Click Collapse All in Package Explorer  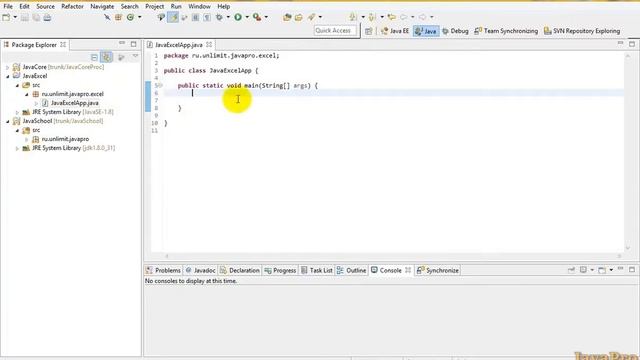94,58
